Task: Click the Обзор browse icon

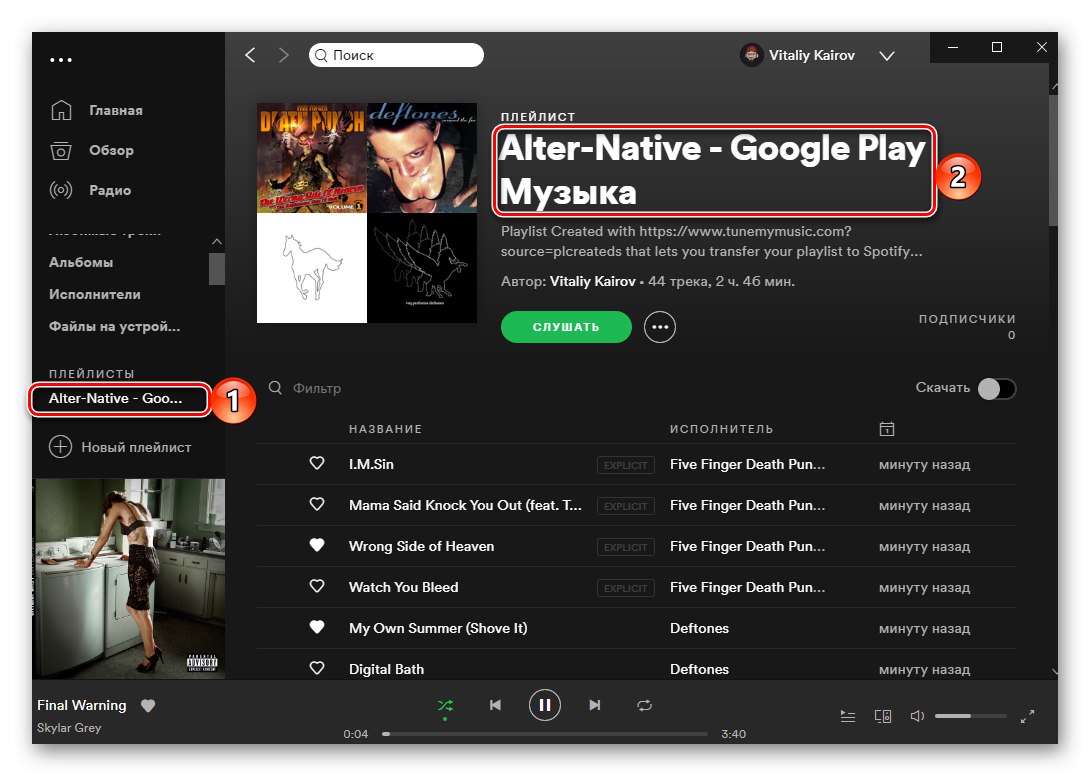Action: [60, 150]
